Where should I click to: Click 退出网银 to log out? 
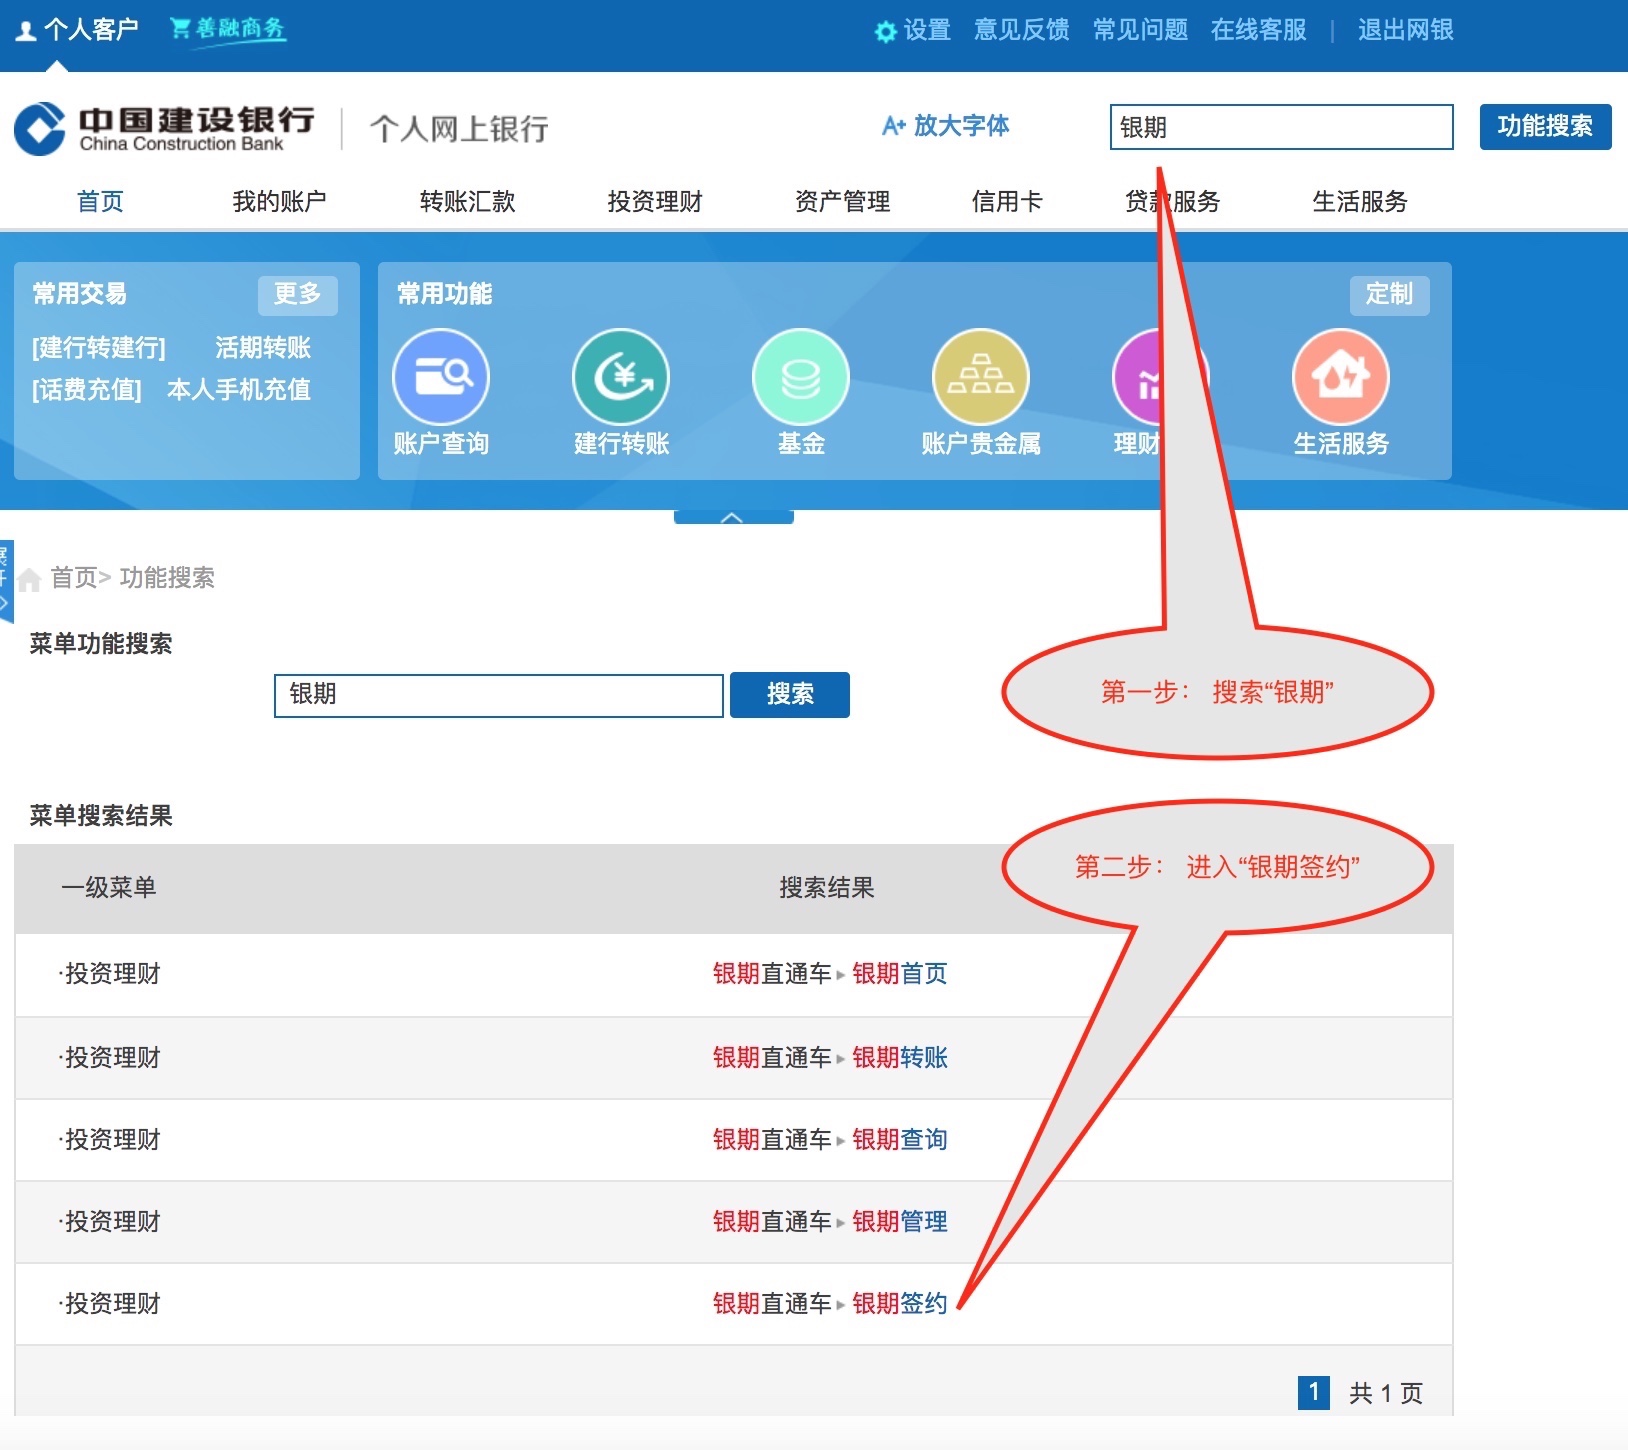[1405, 30]
